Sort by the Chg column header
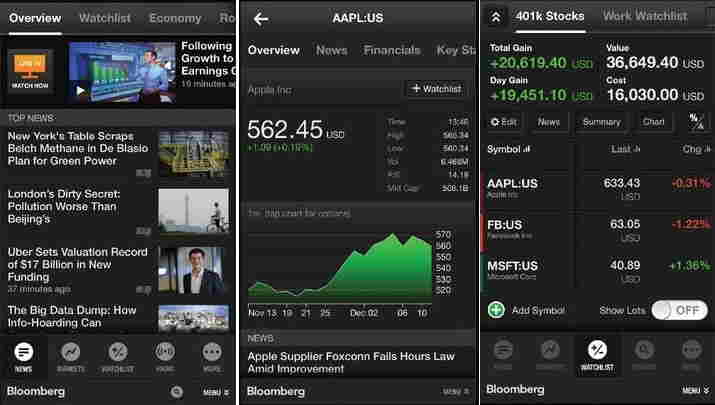The height and width of the screenshot is (405, 715). (696, 149)
